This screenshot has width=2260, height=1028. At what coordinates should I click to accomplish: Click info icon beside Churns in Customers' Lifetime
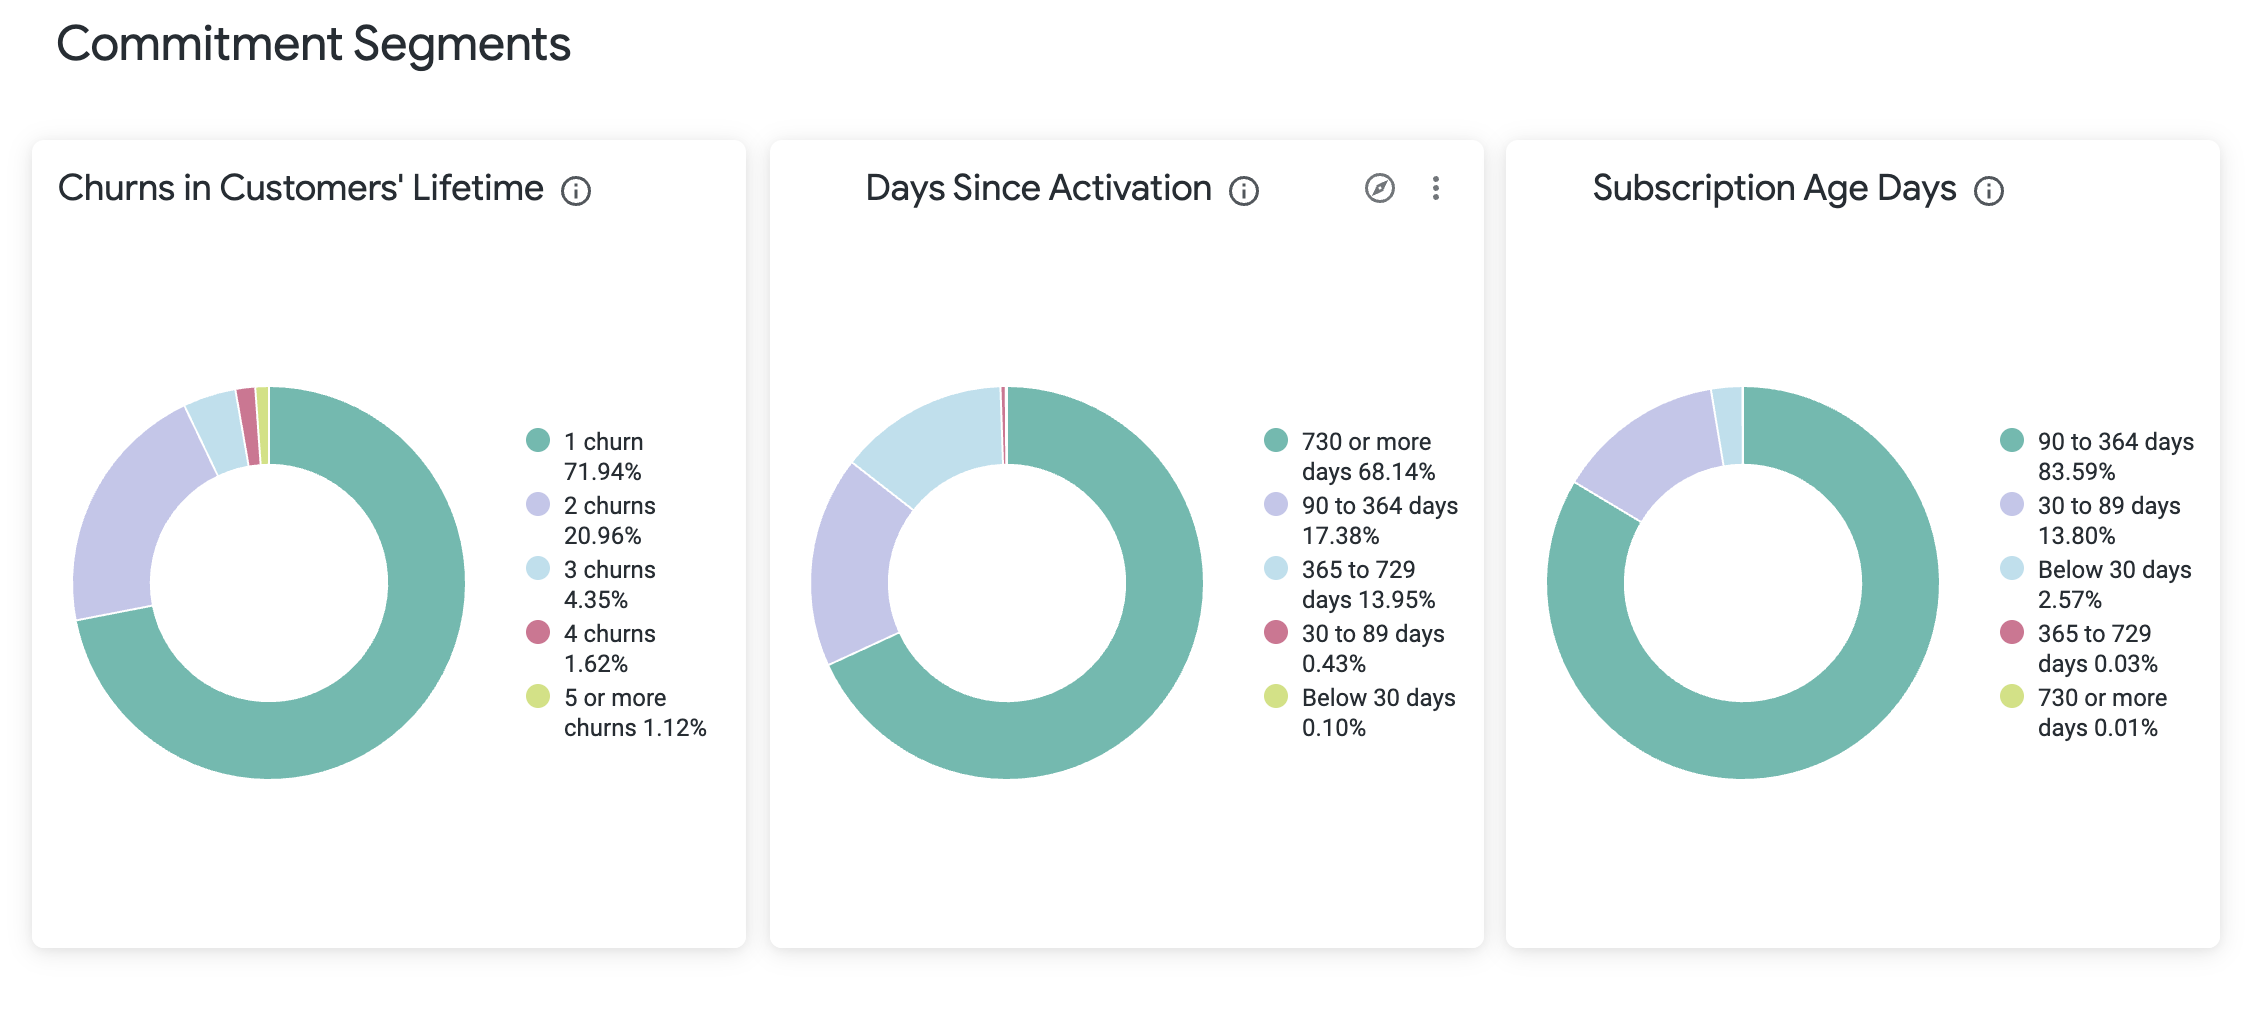(576, 190)
